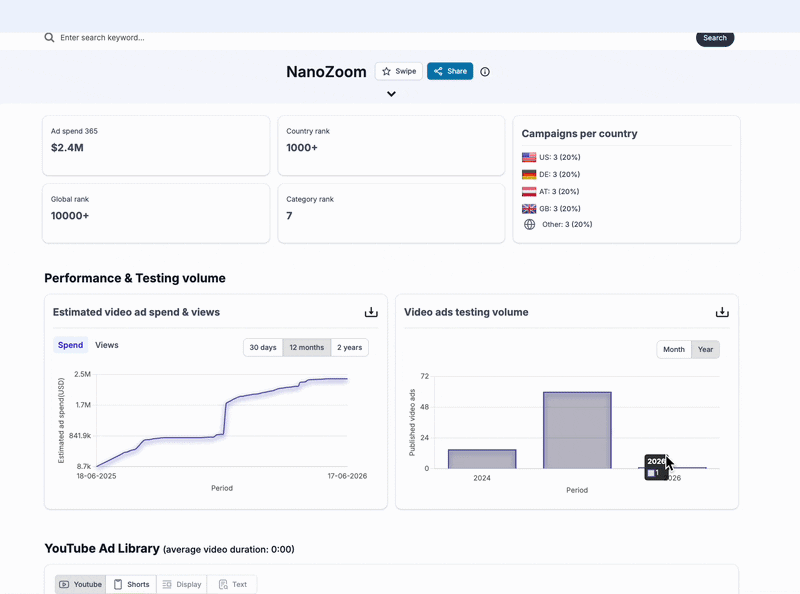Click the German flag icon
Image resolution: width=800 pixels, height=594 pixels.
(x=529, y=175)
